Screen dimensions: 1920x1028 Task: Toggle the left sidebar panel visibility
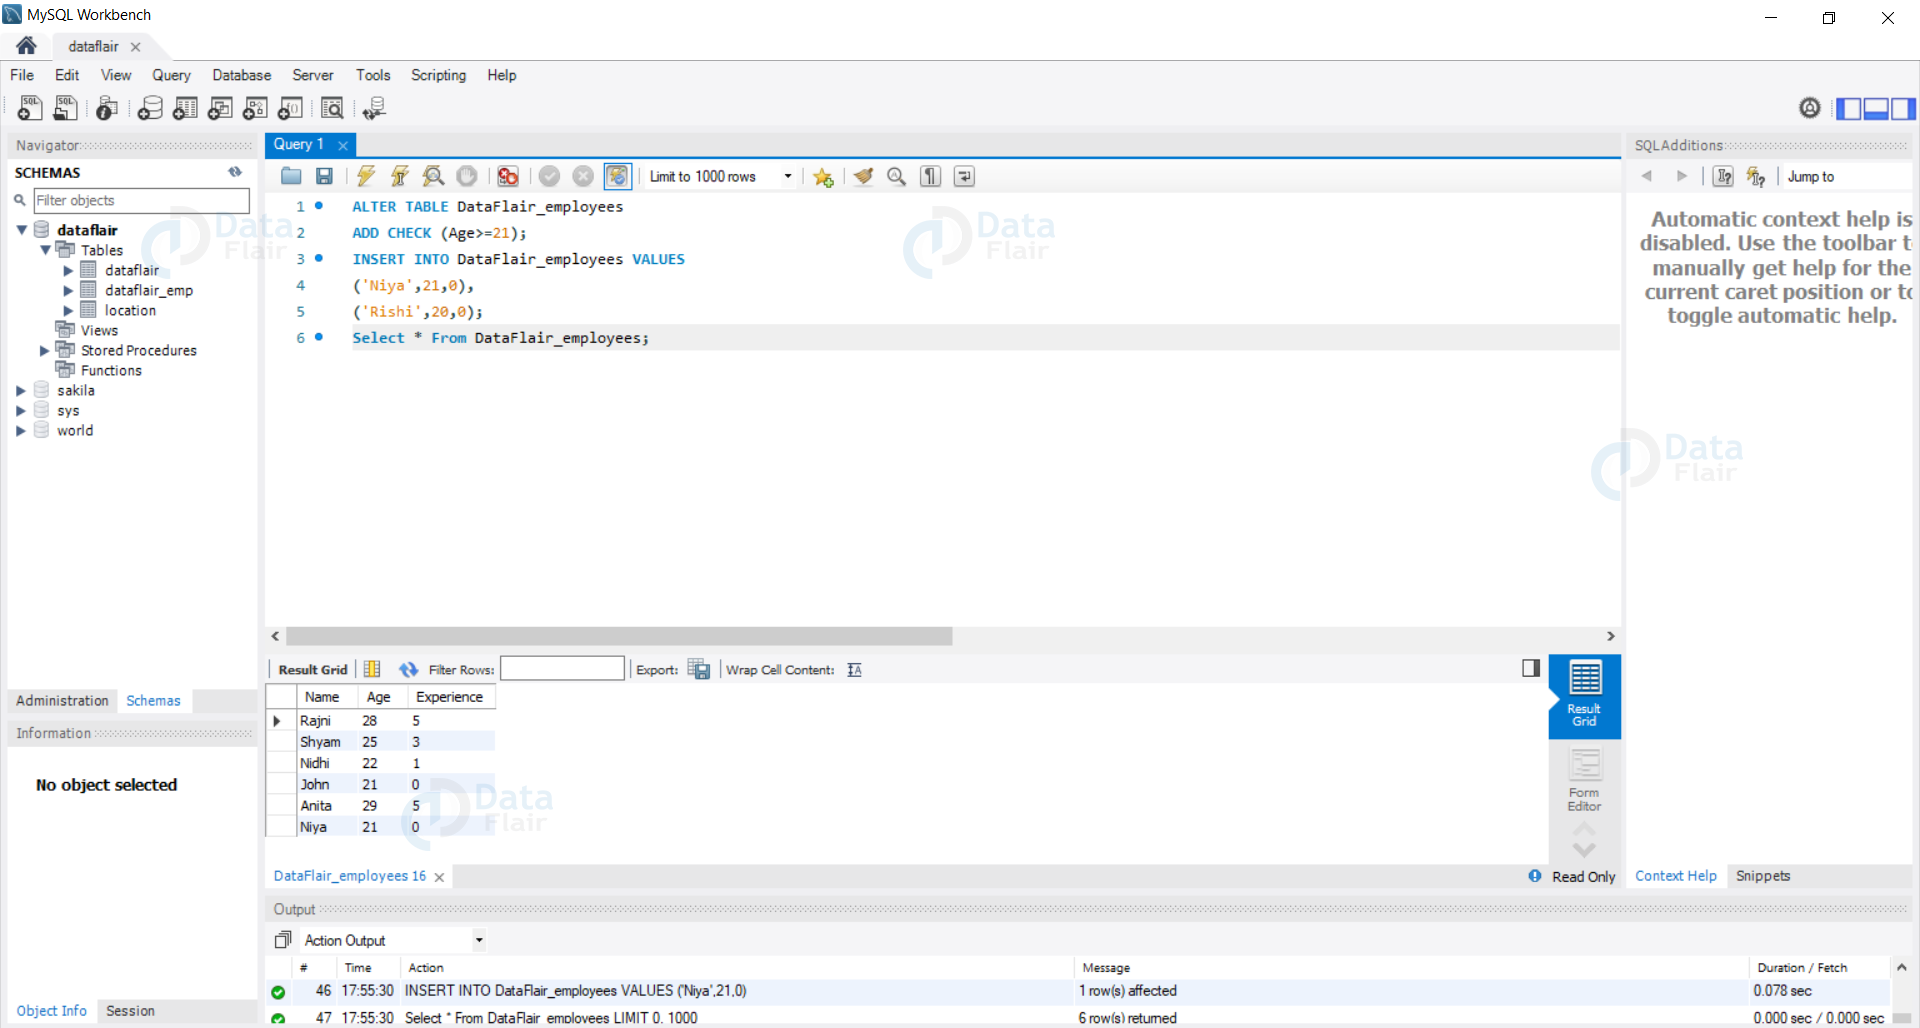(x=1849, y=108)
